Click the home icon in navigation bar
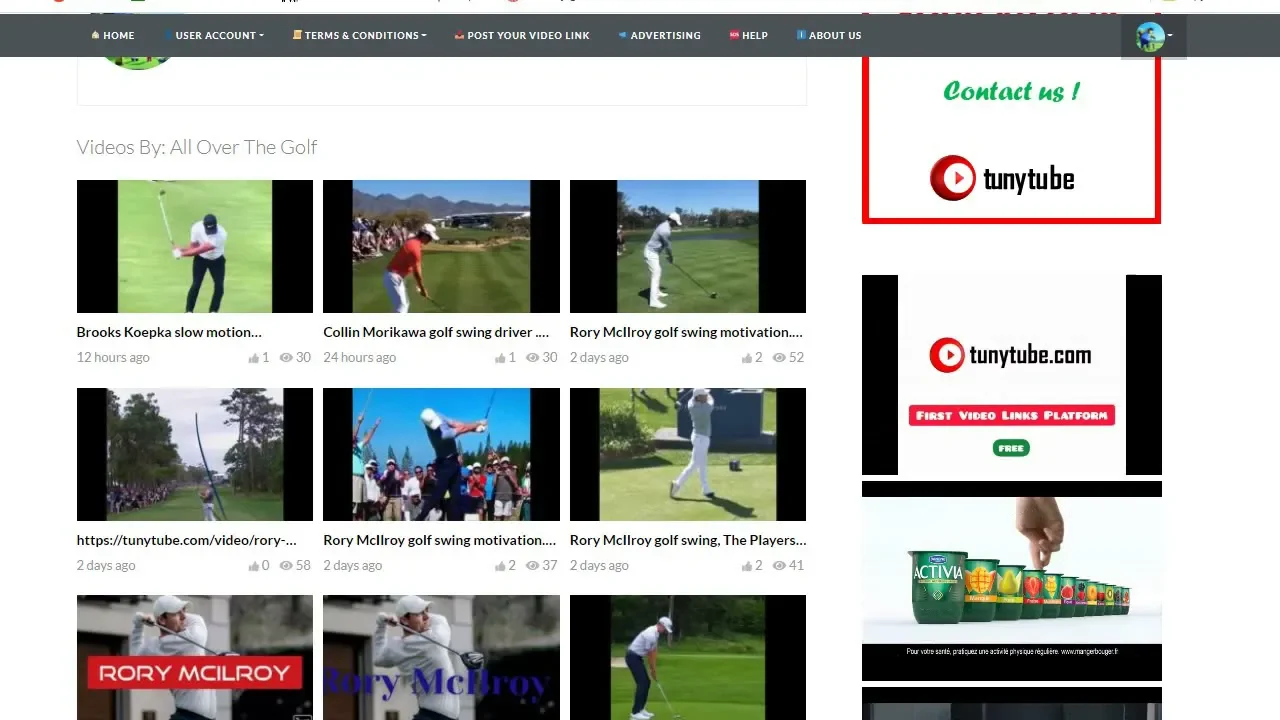Screen dimensions: 1280x720 [x=95, y=35]
